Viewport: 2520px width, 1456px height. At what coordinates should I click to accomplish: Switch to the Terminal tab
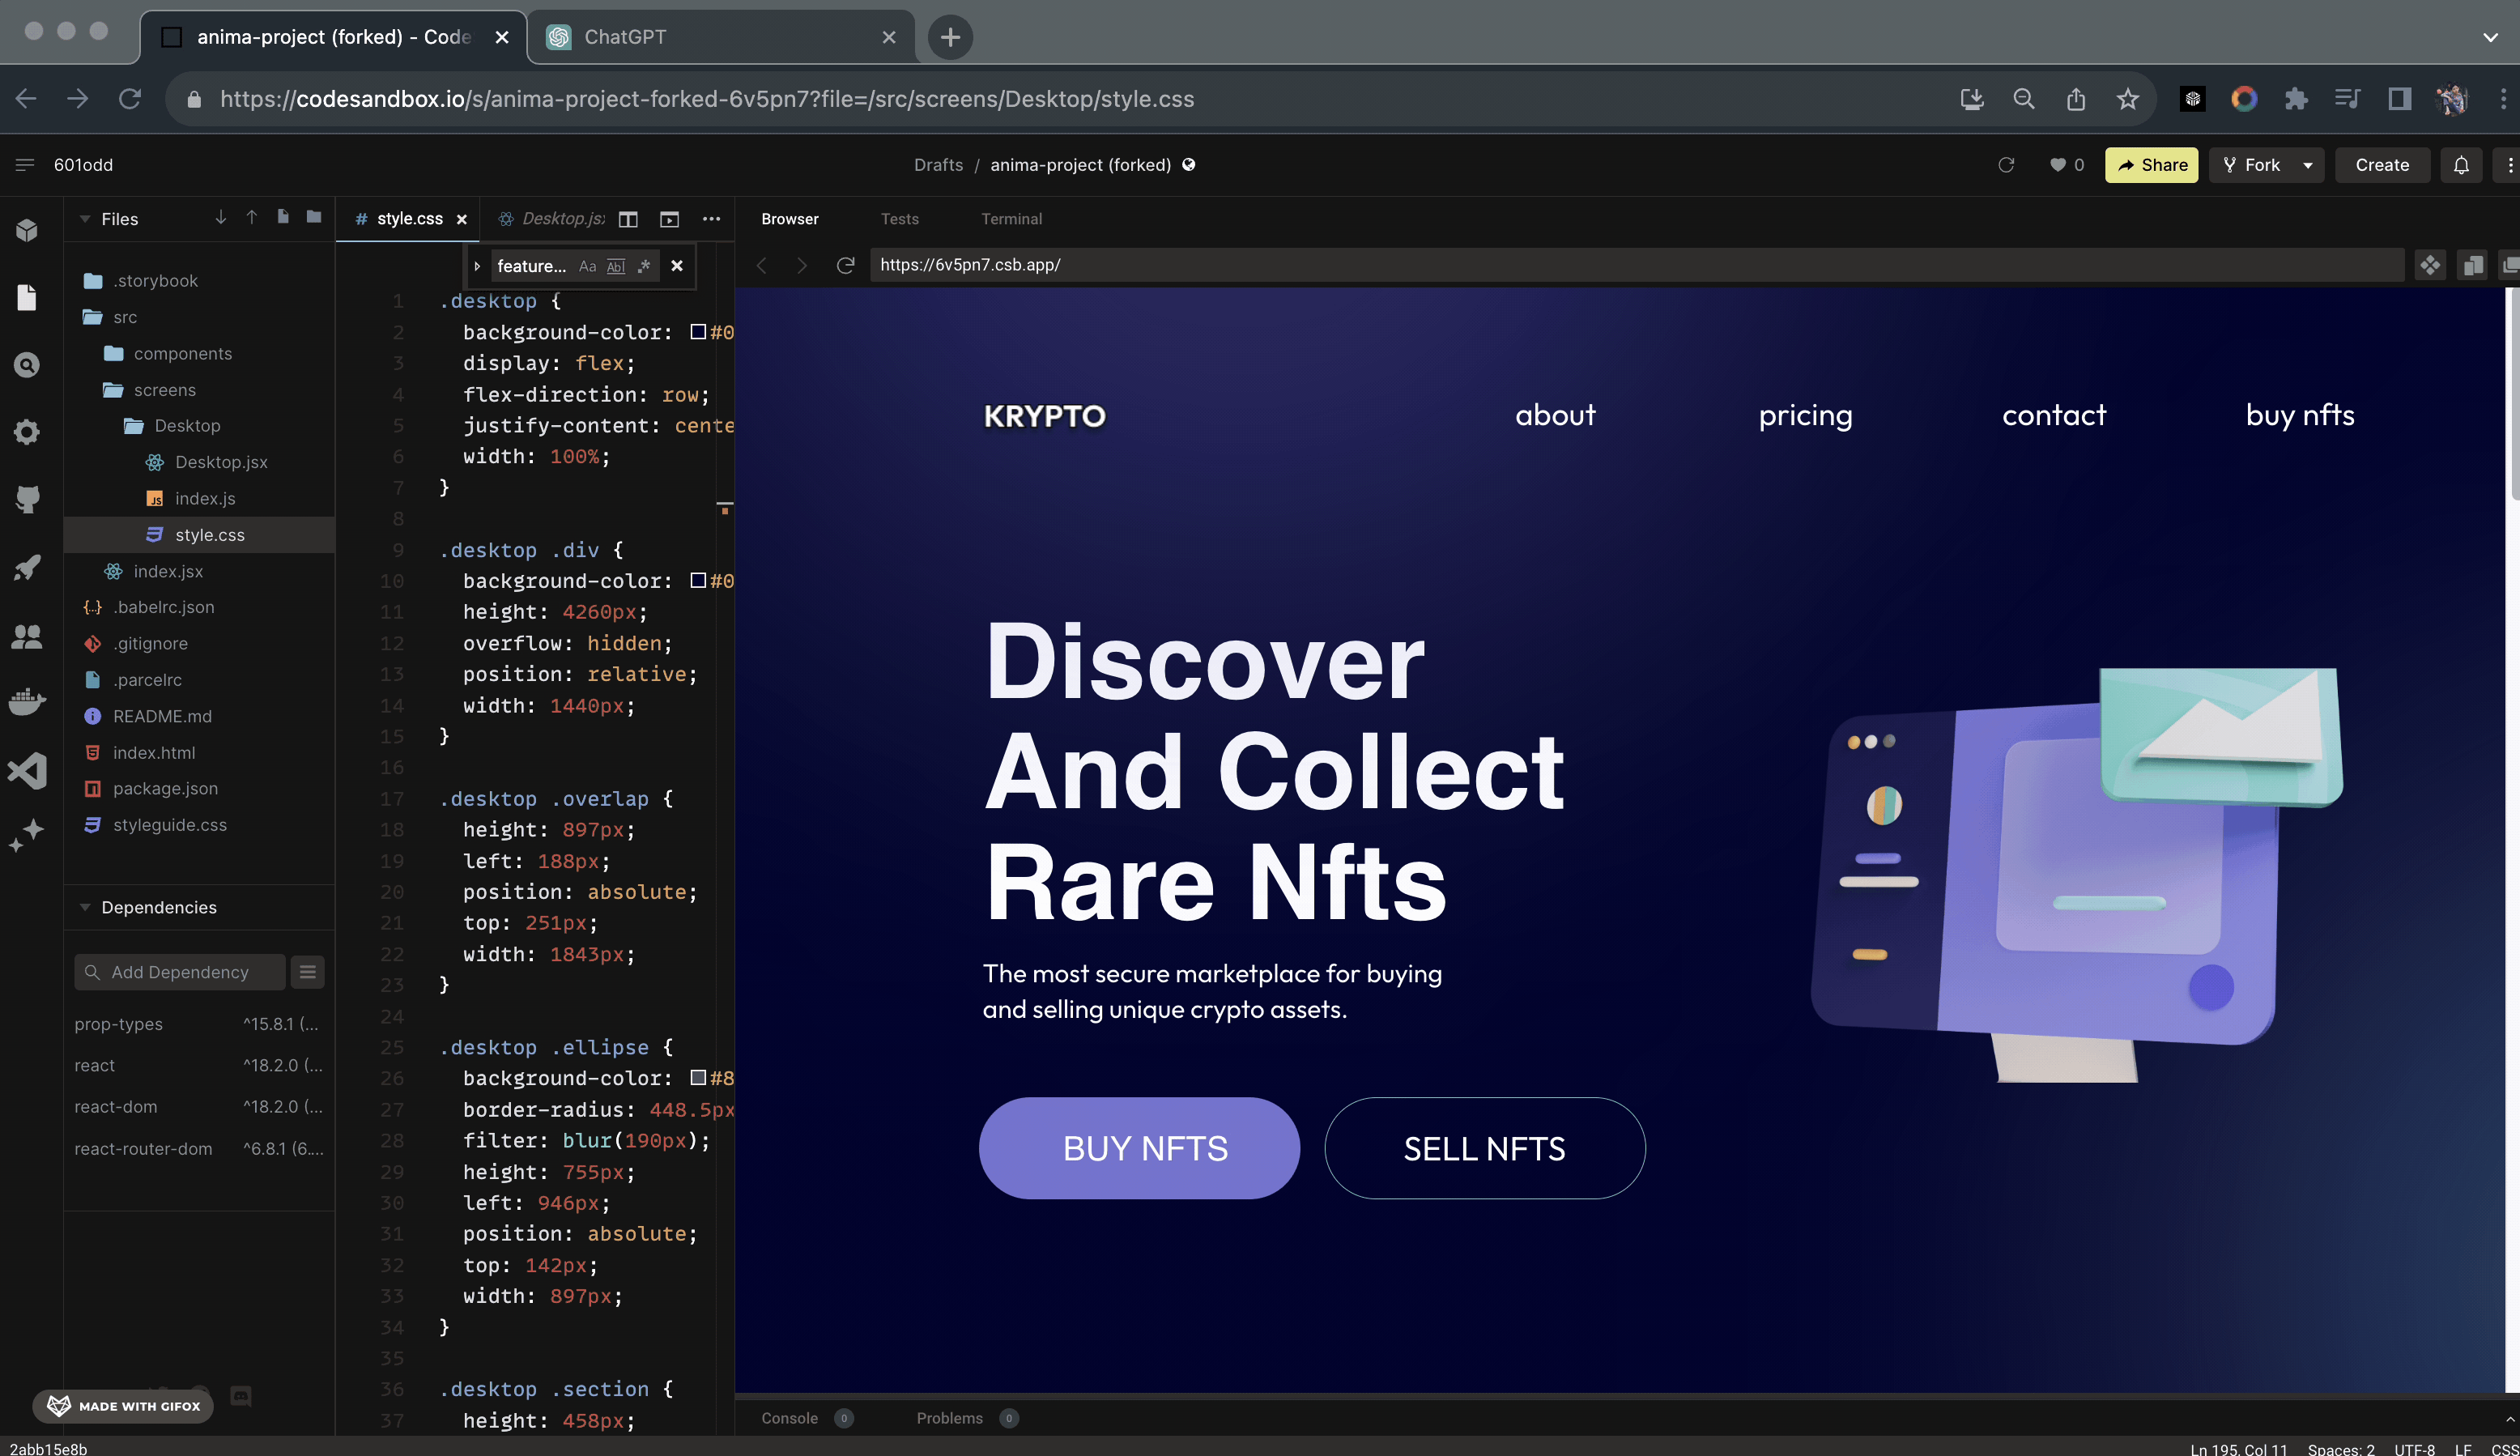pos(1011,219)
